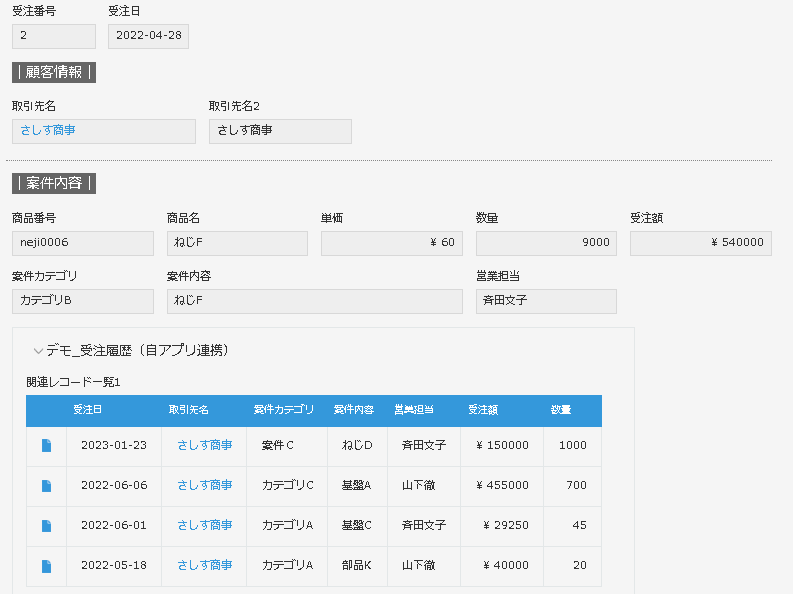Open さしす商事 link in 2023-01-23 row
793x594 pixels.
point(204,445)
